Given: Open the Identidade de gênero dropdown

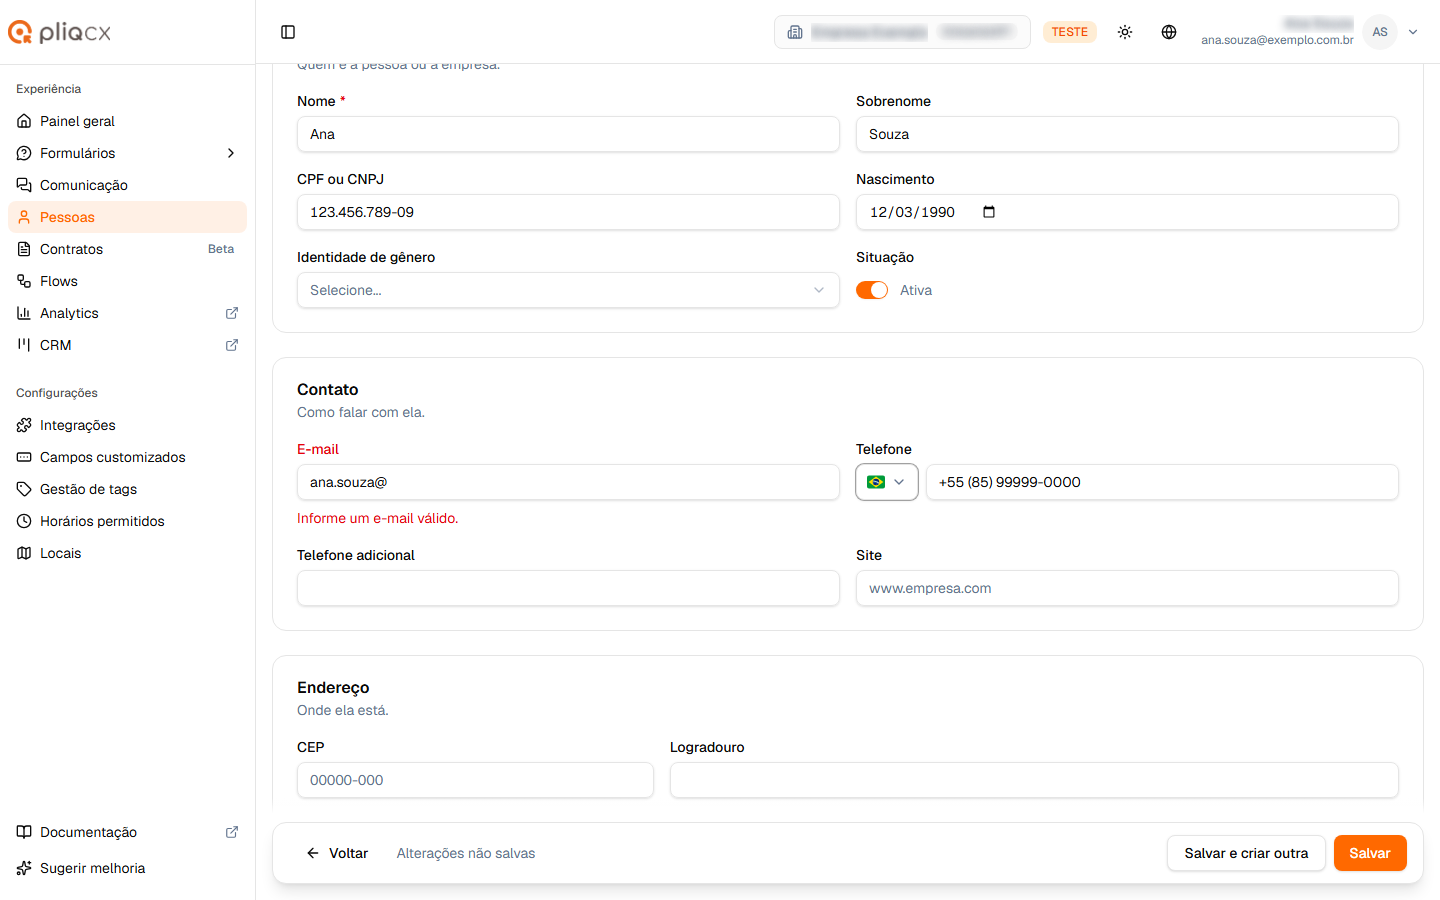Looking at the screenshot, I should pos(568,290).
